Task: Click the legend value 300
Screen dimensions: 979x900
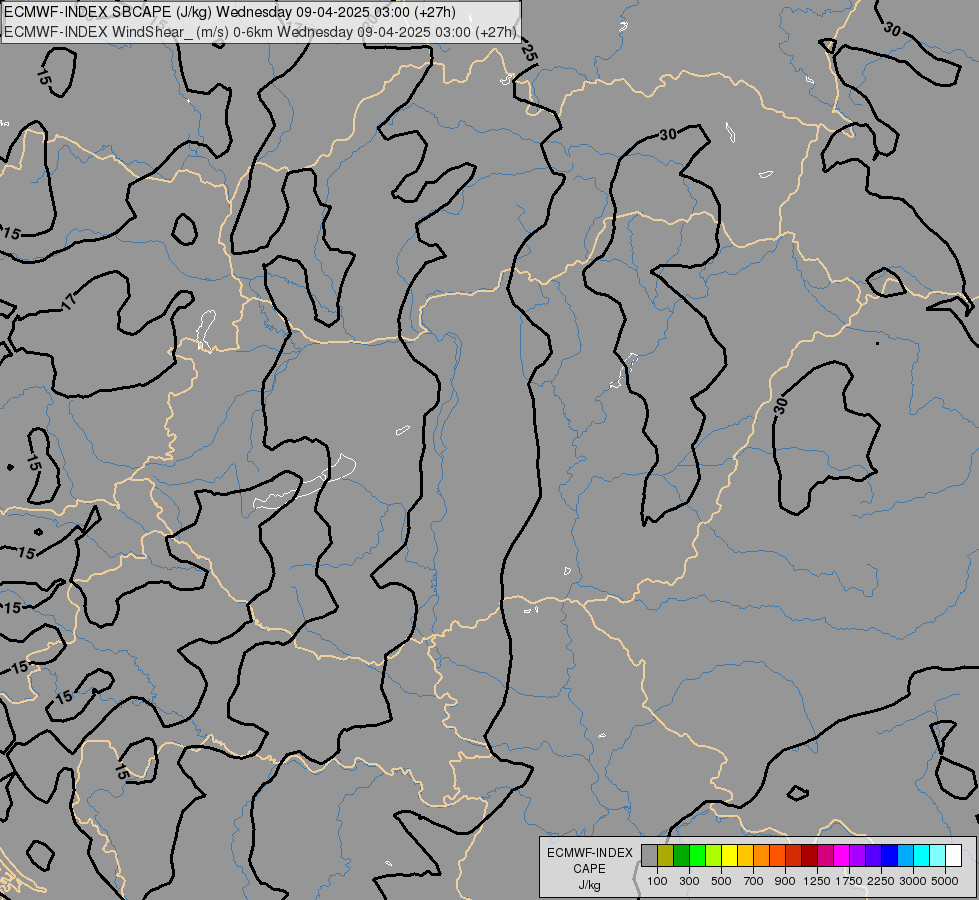Action: point(689,881)
